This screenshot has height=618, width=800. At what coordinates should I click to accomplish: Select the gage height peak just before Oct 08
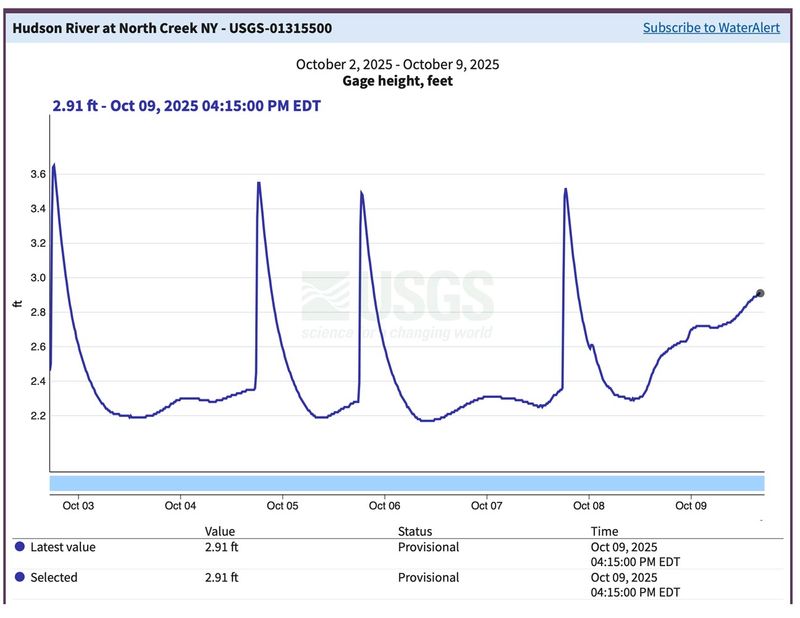pos(566,189)
